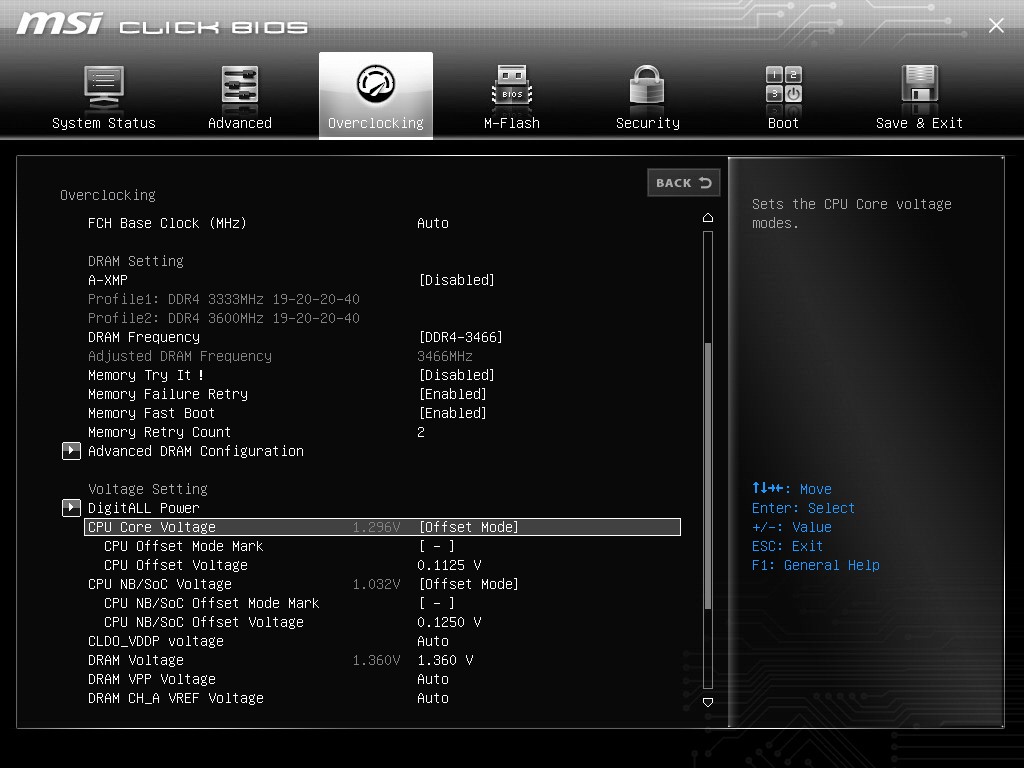Change CPU Offset Mode Mark [ - ] value

(x=437, y=546)
